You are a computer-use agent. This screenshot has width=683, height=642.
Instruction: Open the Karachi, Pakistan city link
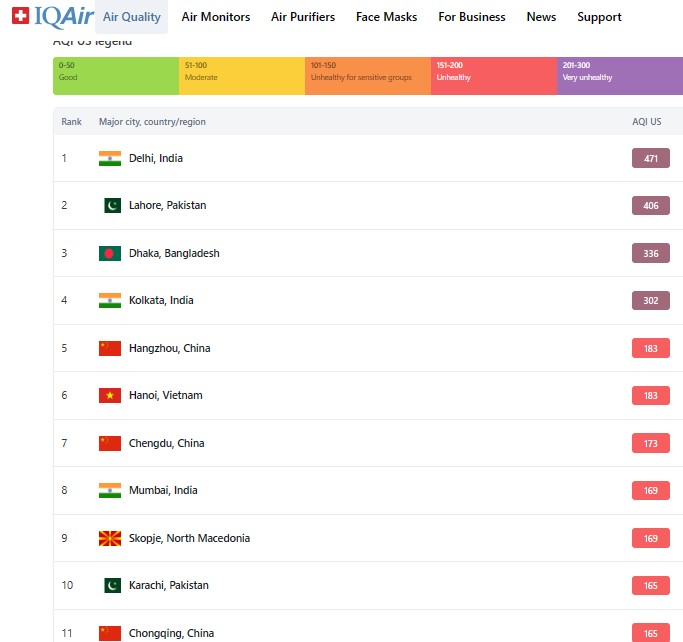point(169,585)
